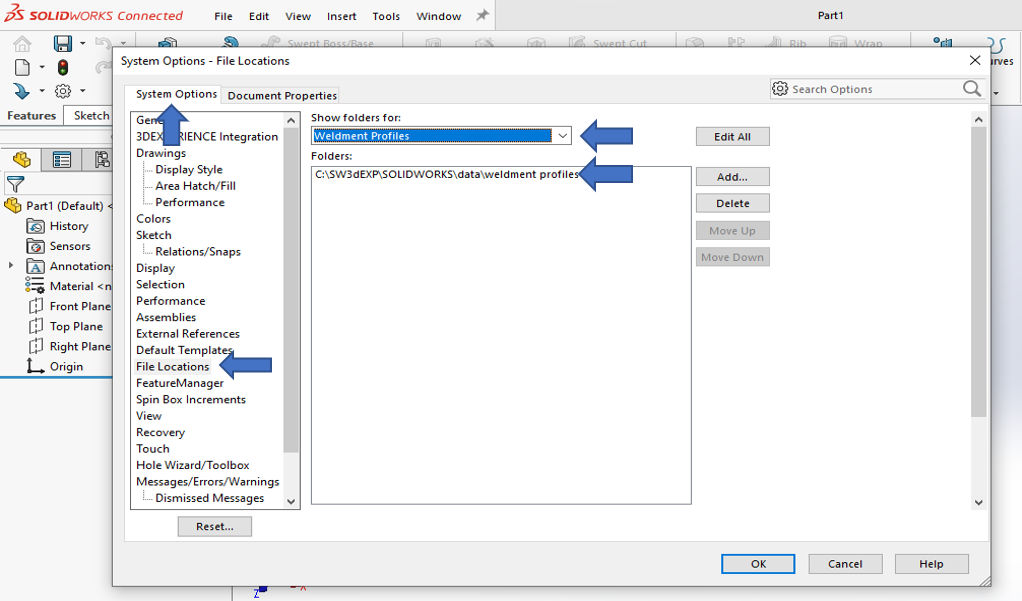Screen dimensions: 1022x601
Task: Click the New document icon
Action: (x=23, y=68)
